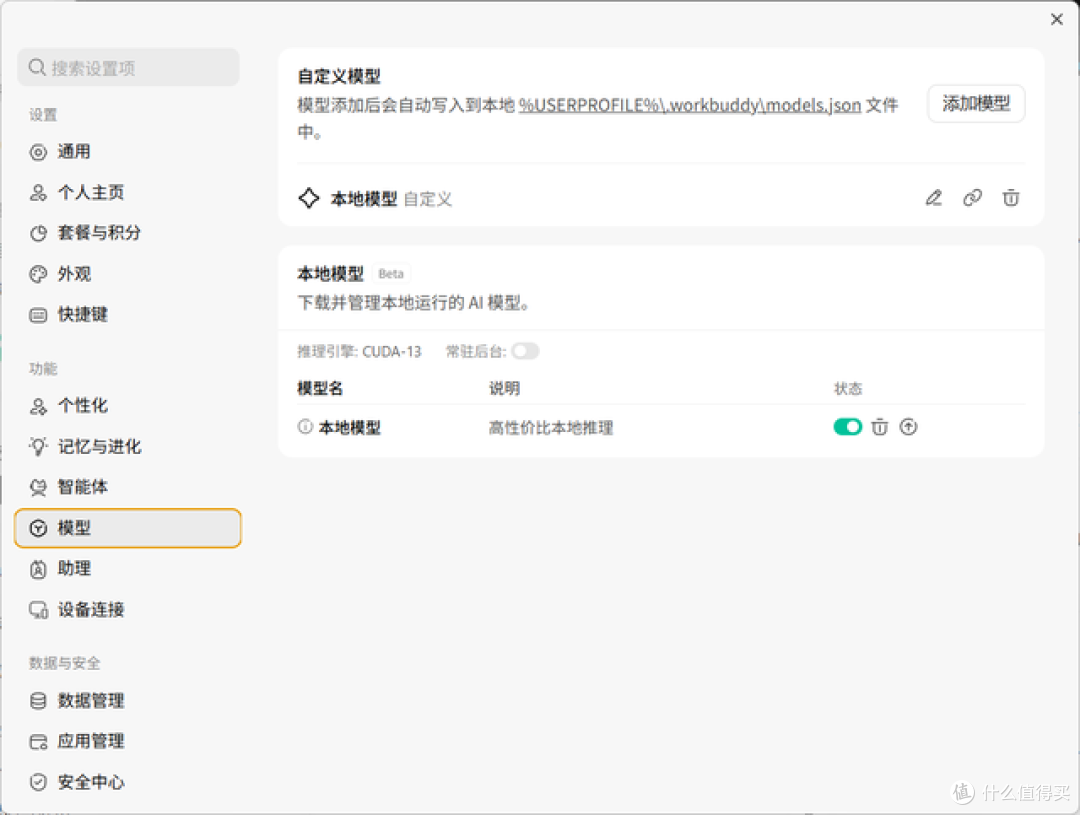Viewport: 1080px width, 815px height.
Task: Focus the 搜索设置项 search field
Action: pyautogui.click(x=128, y=67)
